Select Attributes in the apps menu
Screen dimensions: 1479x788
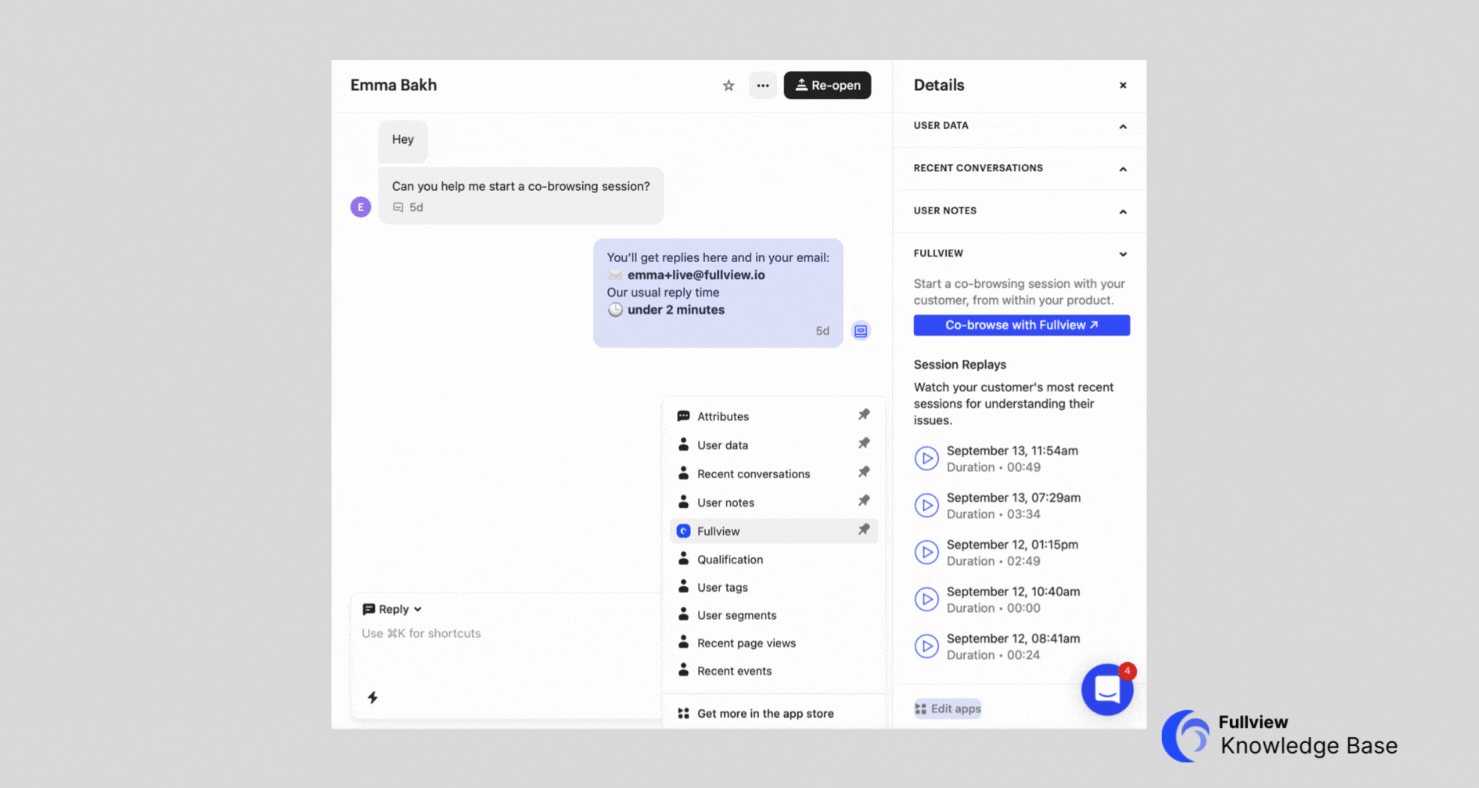(774, 416)
